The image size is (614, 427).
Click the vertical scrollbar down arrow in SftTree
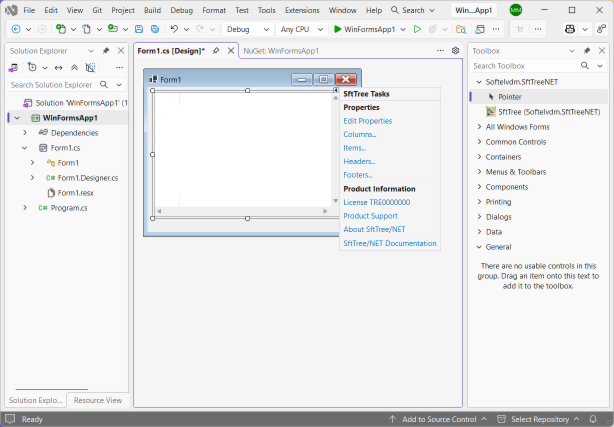coord(336,201)
